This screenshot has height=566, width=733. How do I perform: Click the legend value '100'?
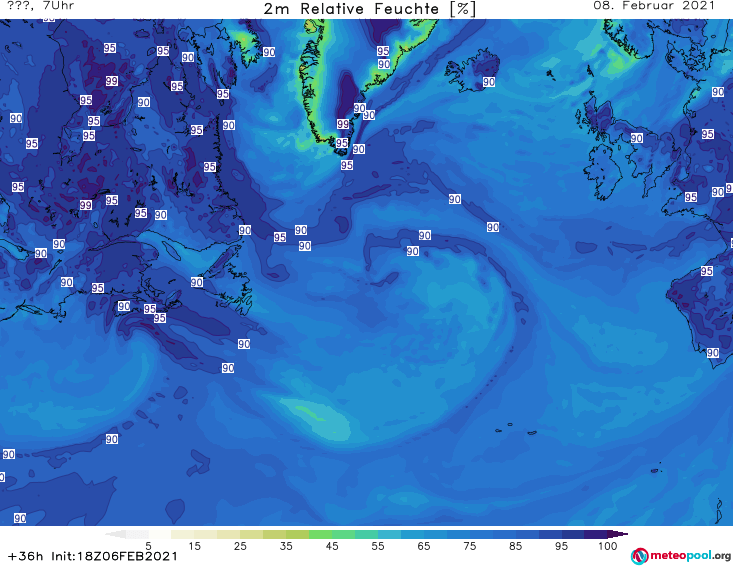tap(608, 546)
